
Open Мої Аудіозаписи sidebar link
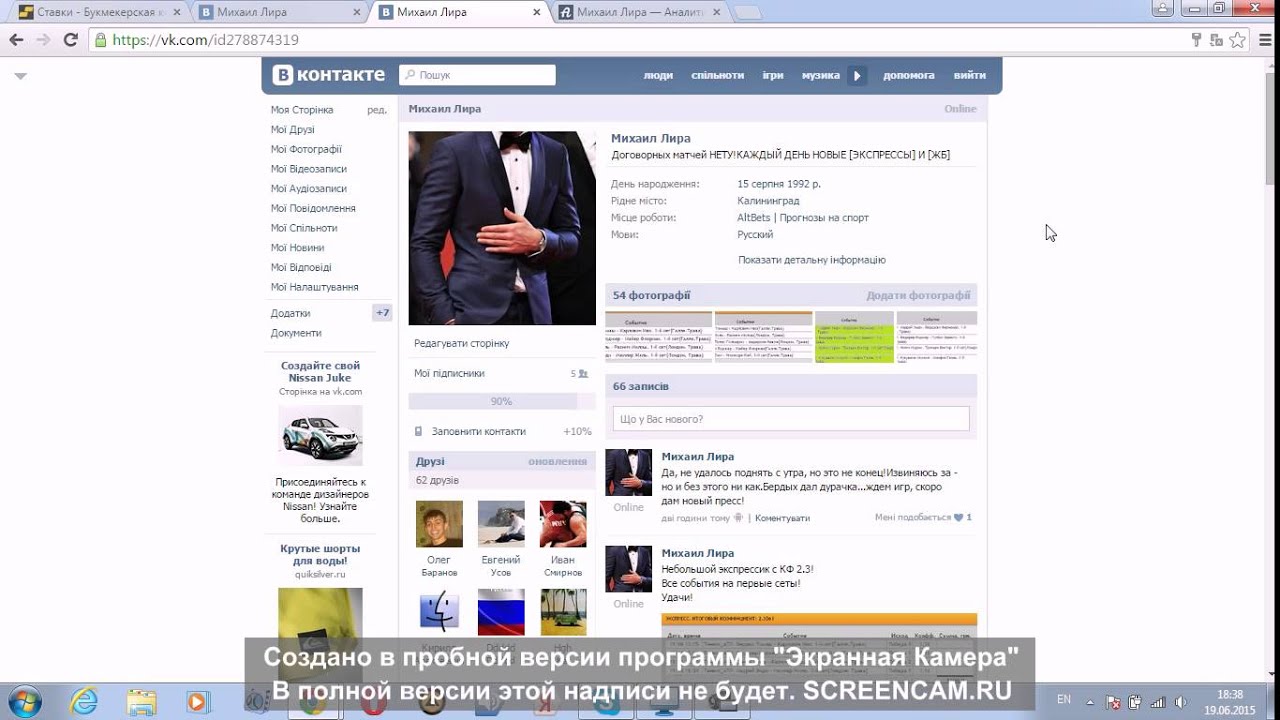click(309, 189)
